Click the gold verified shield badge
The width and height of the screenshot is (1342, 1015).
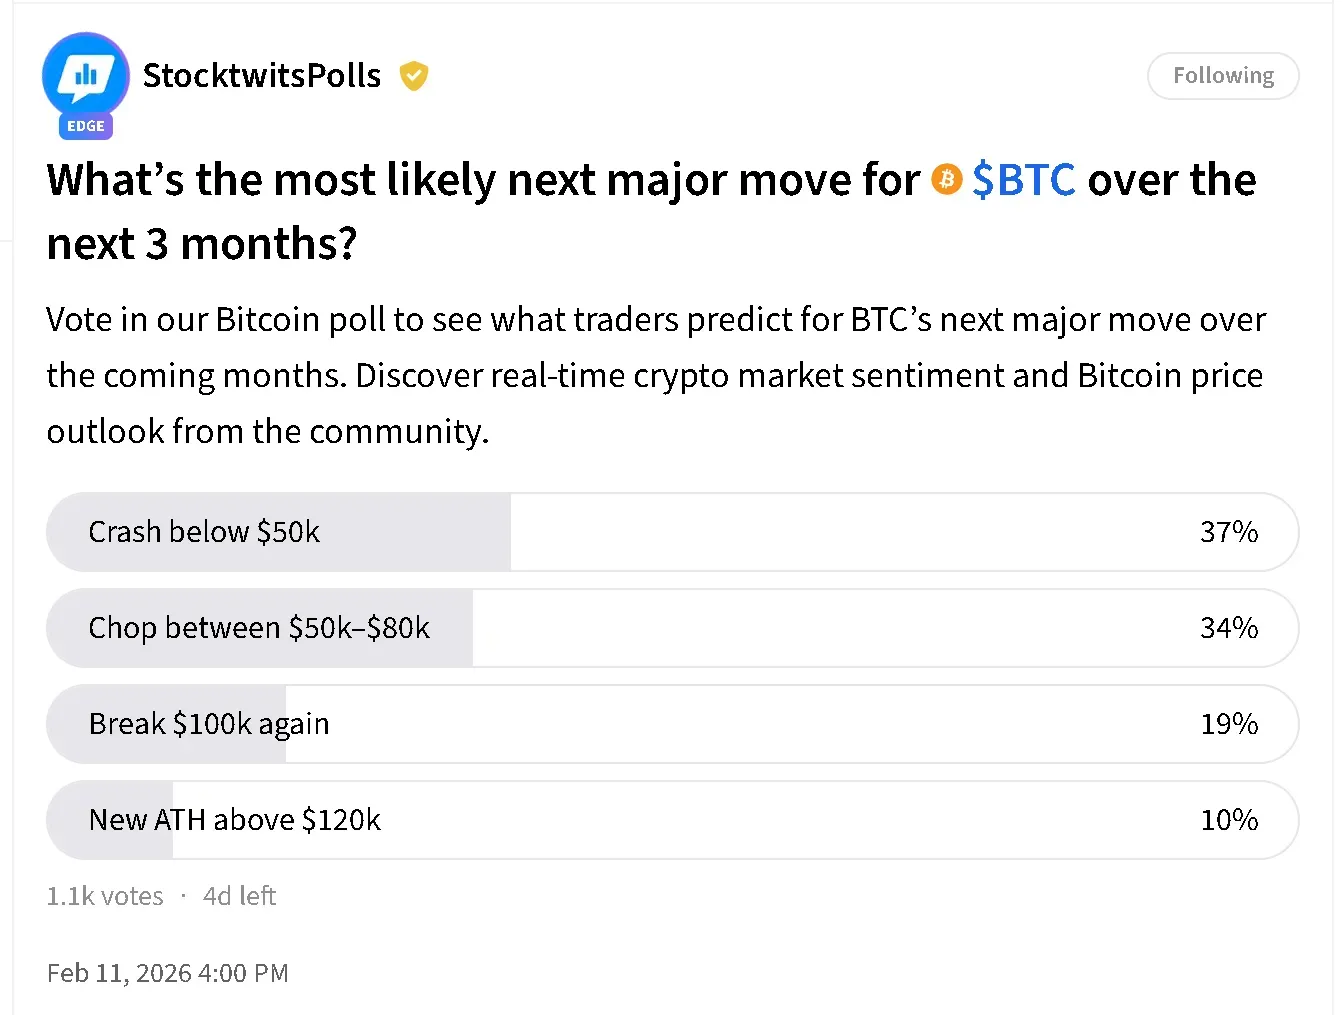[414, 76]
